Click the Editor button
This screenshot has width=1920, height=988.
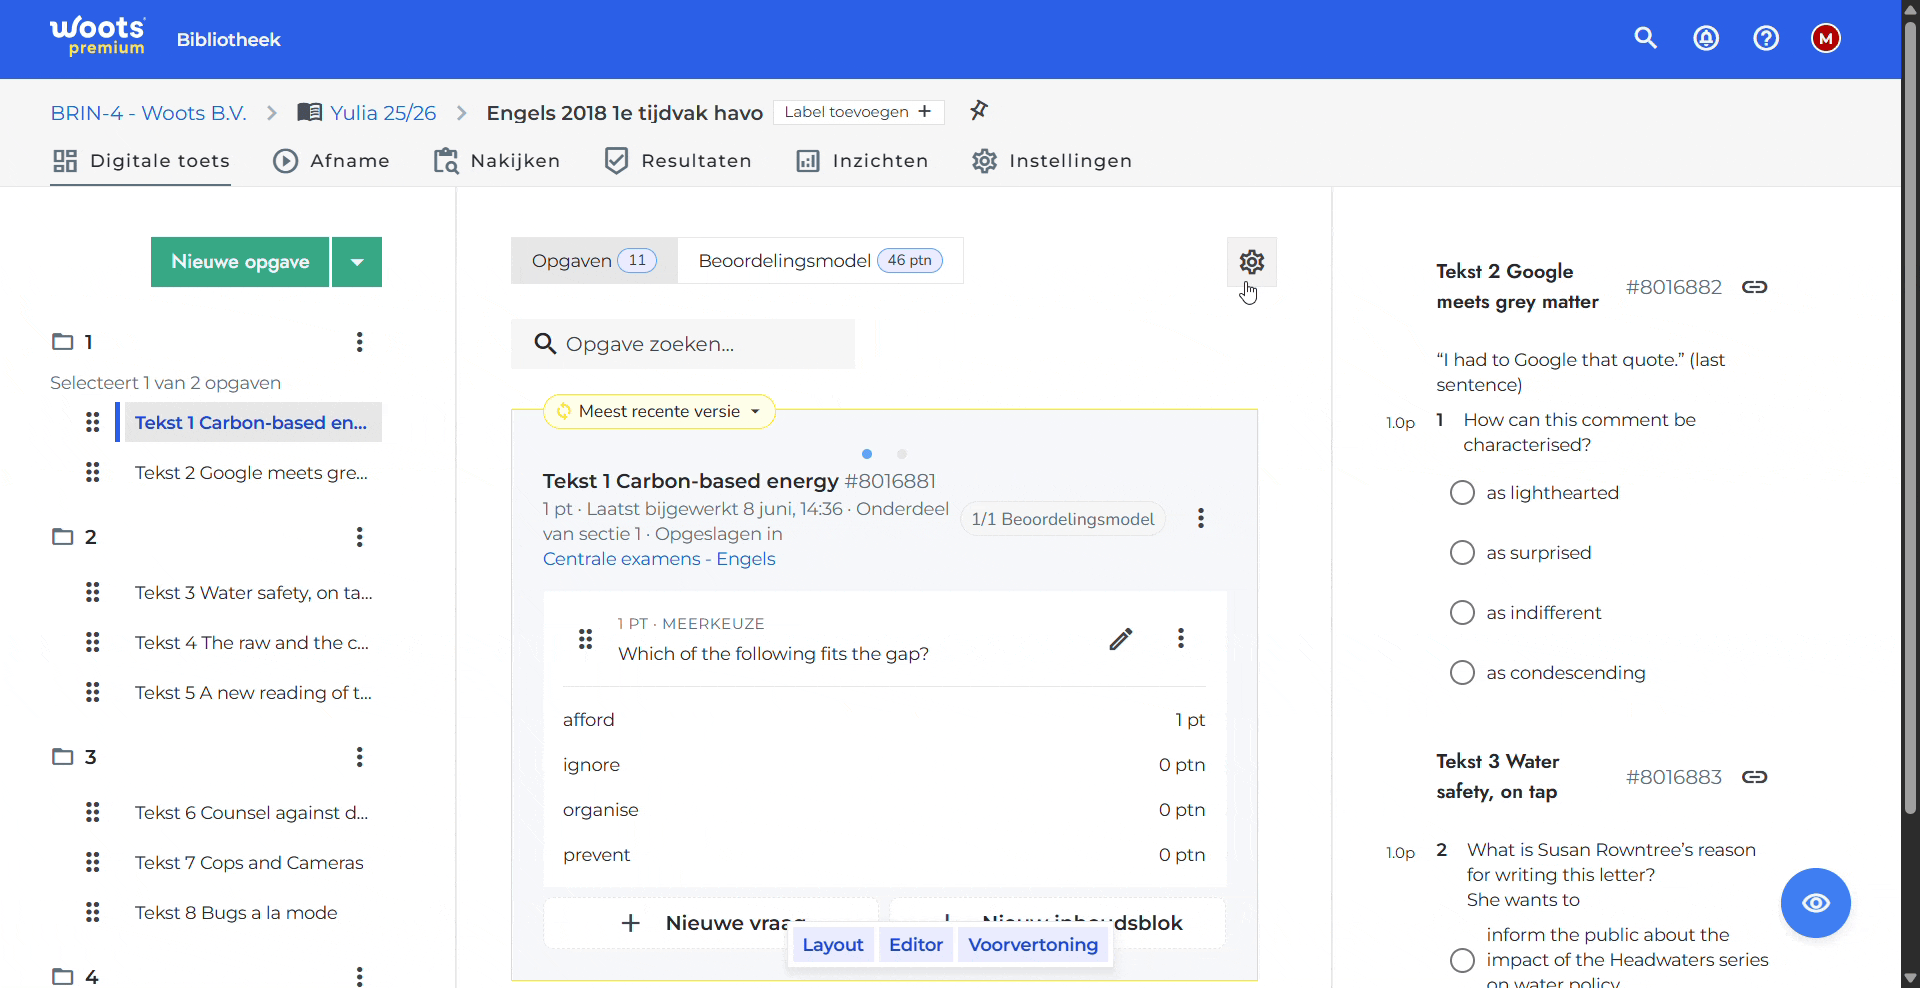pyautogui.click(x=916, y=945)
